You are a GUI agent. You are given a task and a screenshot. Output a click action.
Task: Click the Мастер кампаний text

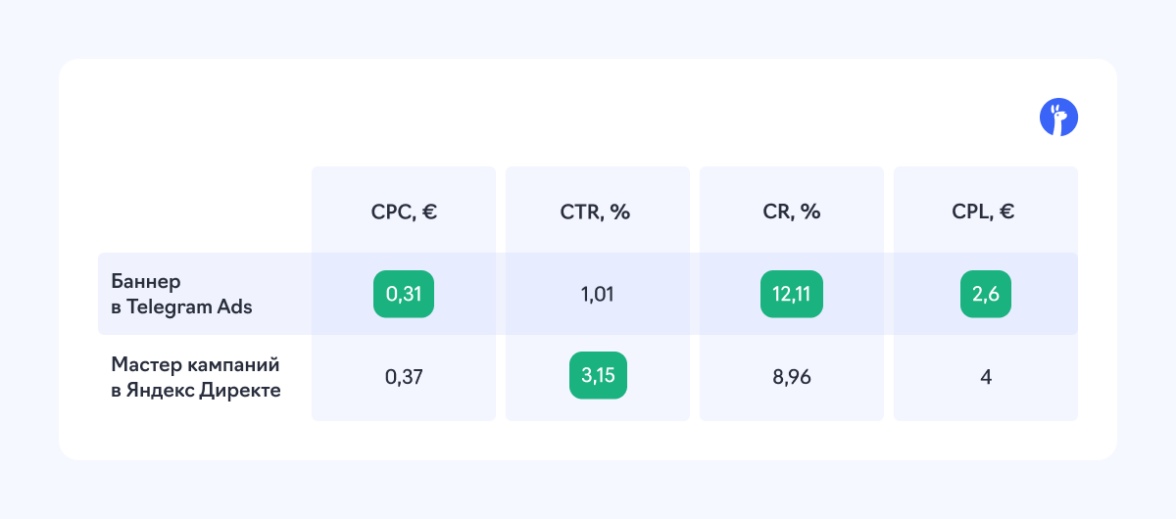click(195, 363)
